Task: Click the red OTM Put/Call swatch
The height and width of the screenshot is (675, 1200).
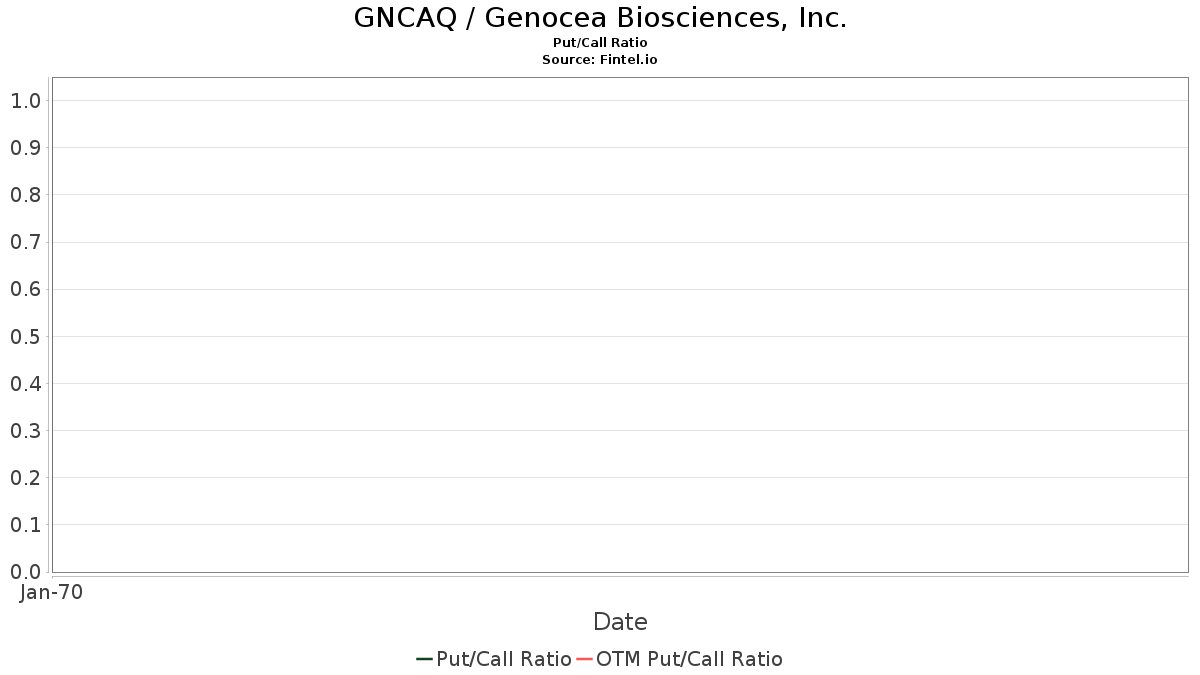Action: click(x=584, y=659)
